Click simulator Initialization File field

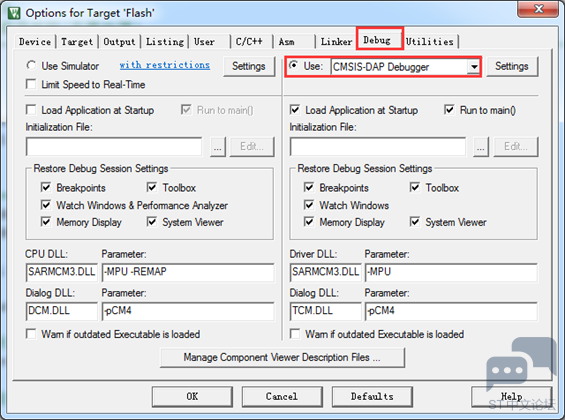pos(114,147)
